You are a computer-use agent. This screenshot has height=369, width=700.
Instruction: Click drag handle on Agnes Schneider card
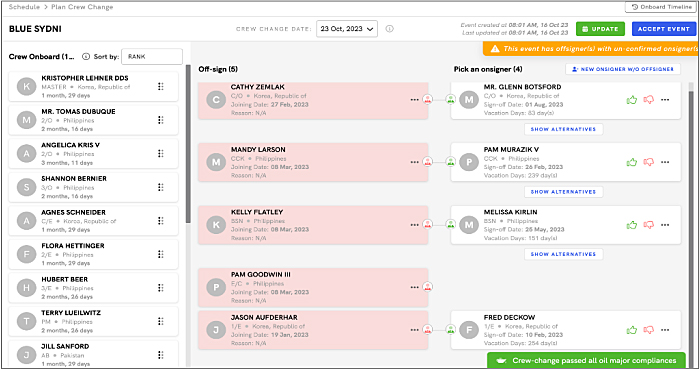point(161,220)
